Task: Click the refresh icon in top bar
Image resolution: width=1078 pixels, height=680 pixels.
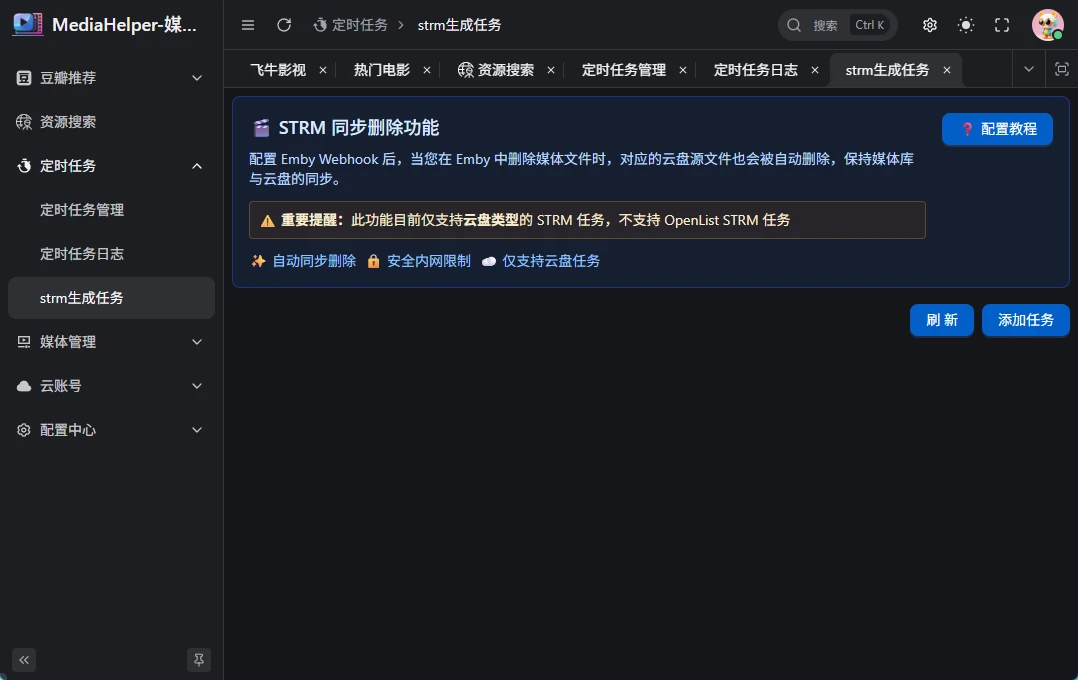Action: [284, 25]
